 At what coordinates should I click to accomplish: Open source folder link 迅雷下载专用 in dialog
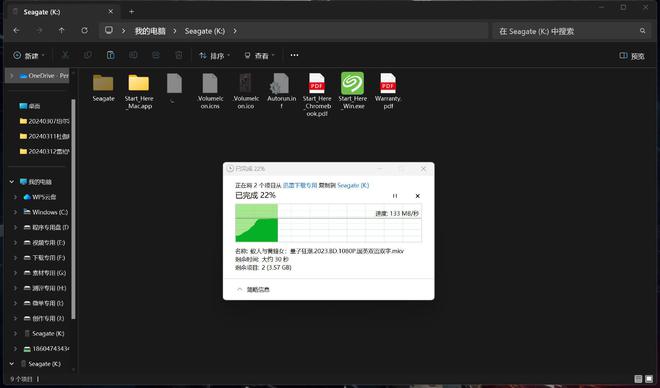click(x=300, y=185)
